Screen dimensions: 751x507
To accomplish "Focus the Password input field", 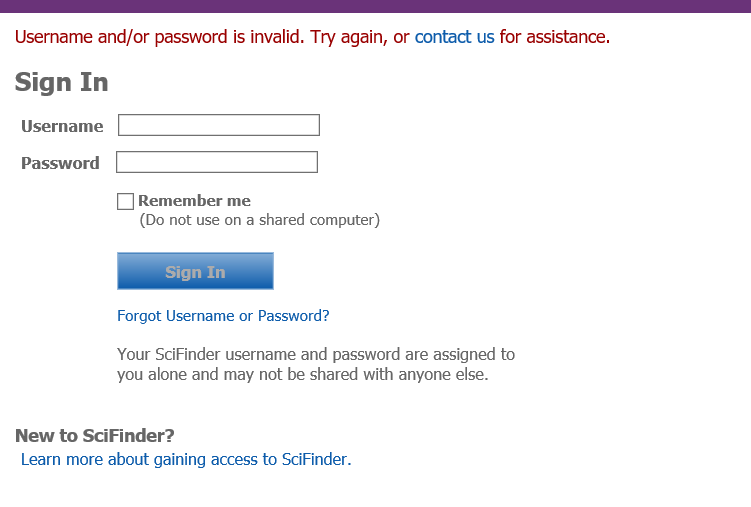I will 217,162.
